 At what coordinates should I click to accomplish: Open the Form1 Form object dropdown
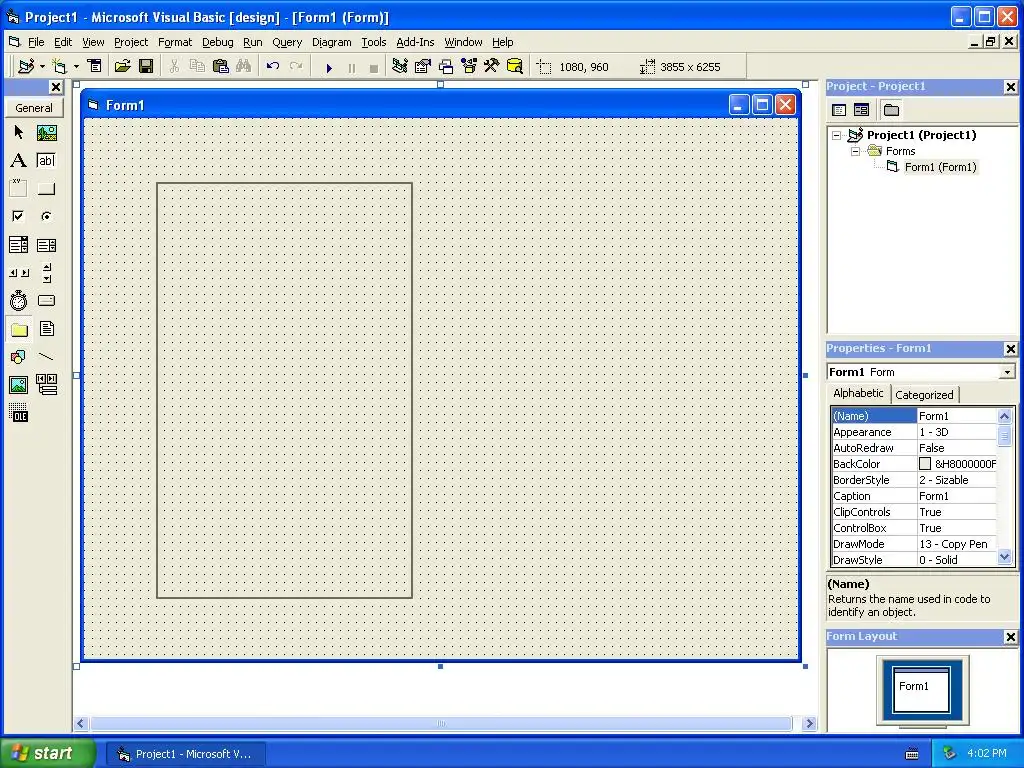1008,372
